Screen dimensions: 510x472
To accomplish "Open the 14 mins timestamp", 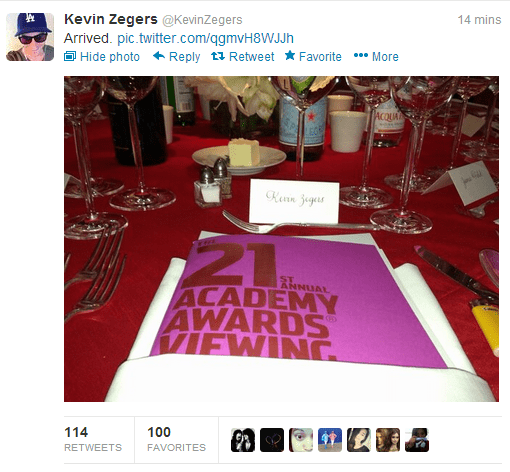I will coord(479,20).
